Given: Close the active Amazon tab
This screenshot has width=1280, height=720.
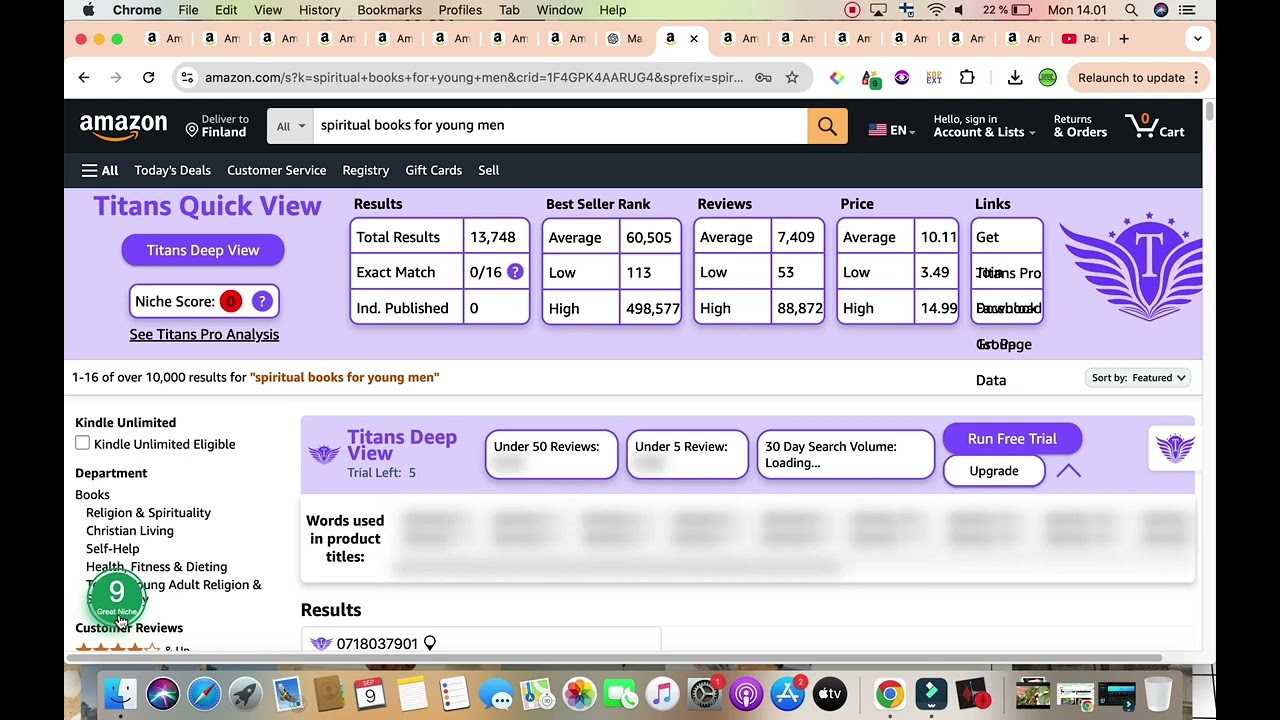Looking at the screenshot, I should click(x=694, y=39).
